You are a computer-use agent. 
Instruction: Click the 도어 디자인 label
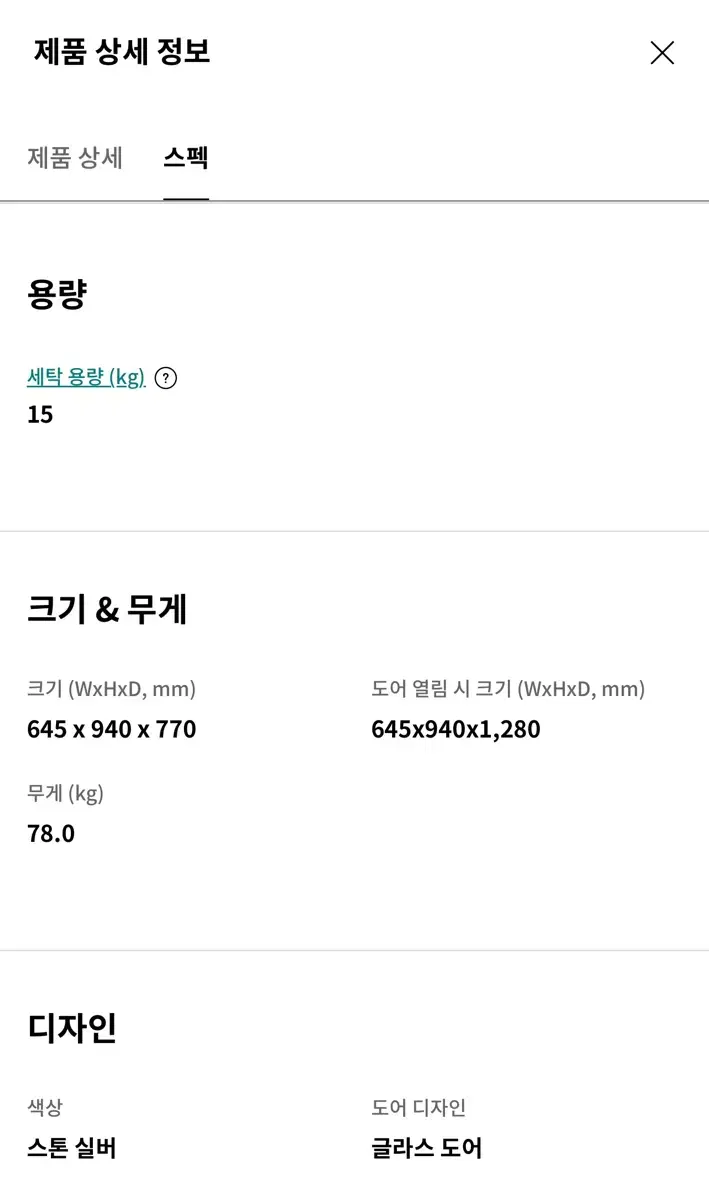(419, 1108)
